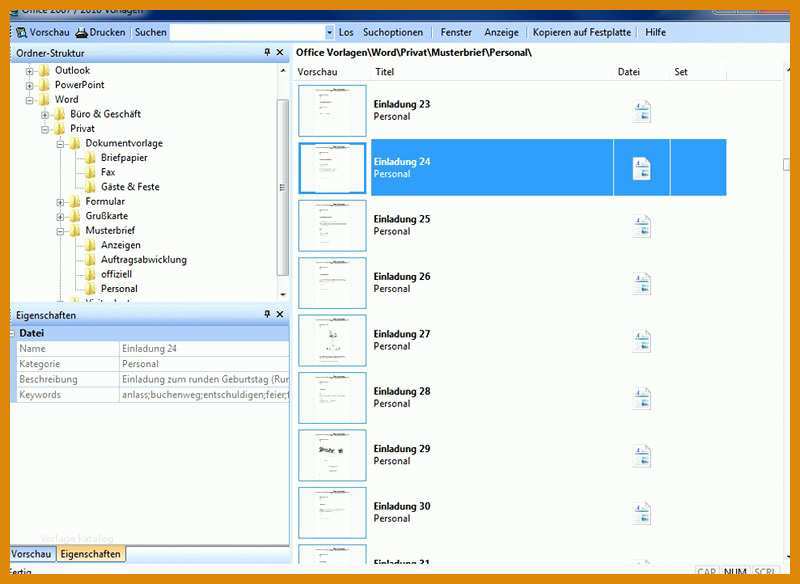This screenshot has width=800, height=584.
Task: Select the Outlook folder icon
Action: point(44,70)
